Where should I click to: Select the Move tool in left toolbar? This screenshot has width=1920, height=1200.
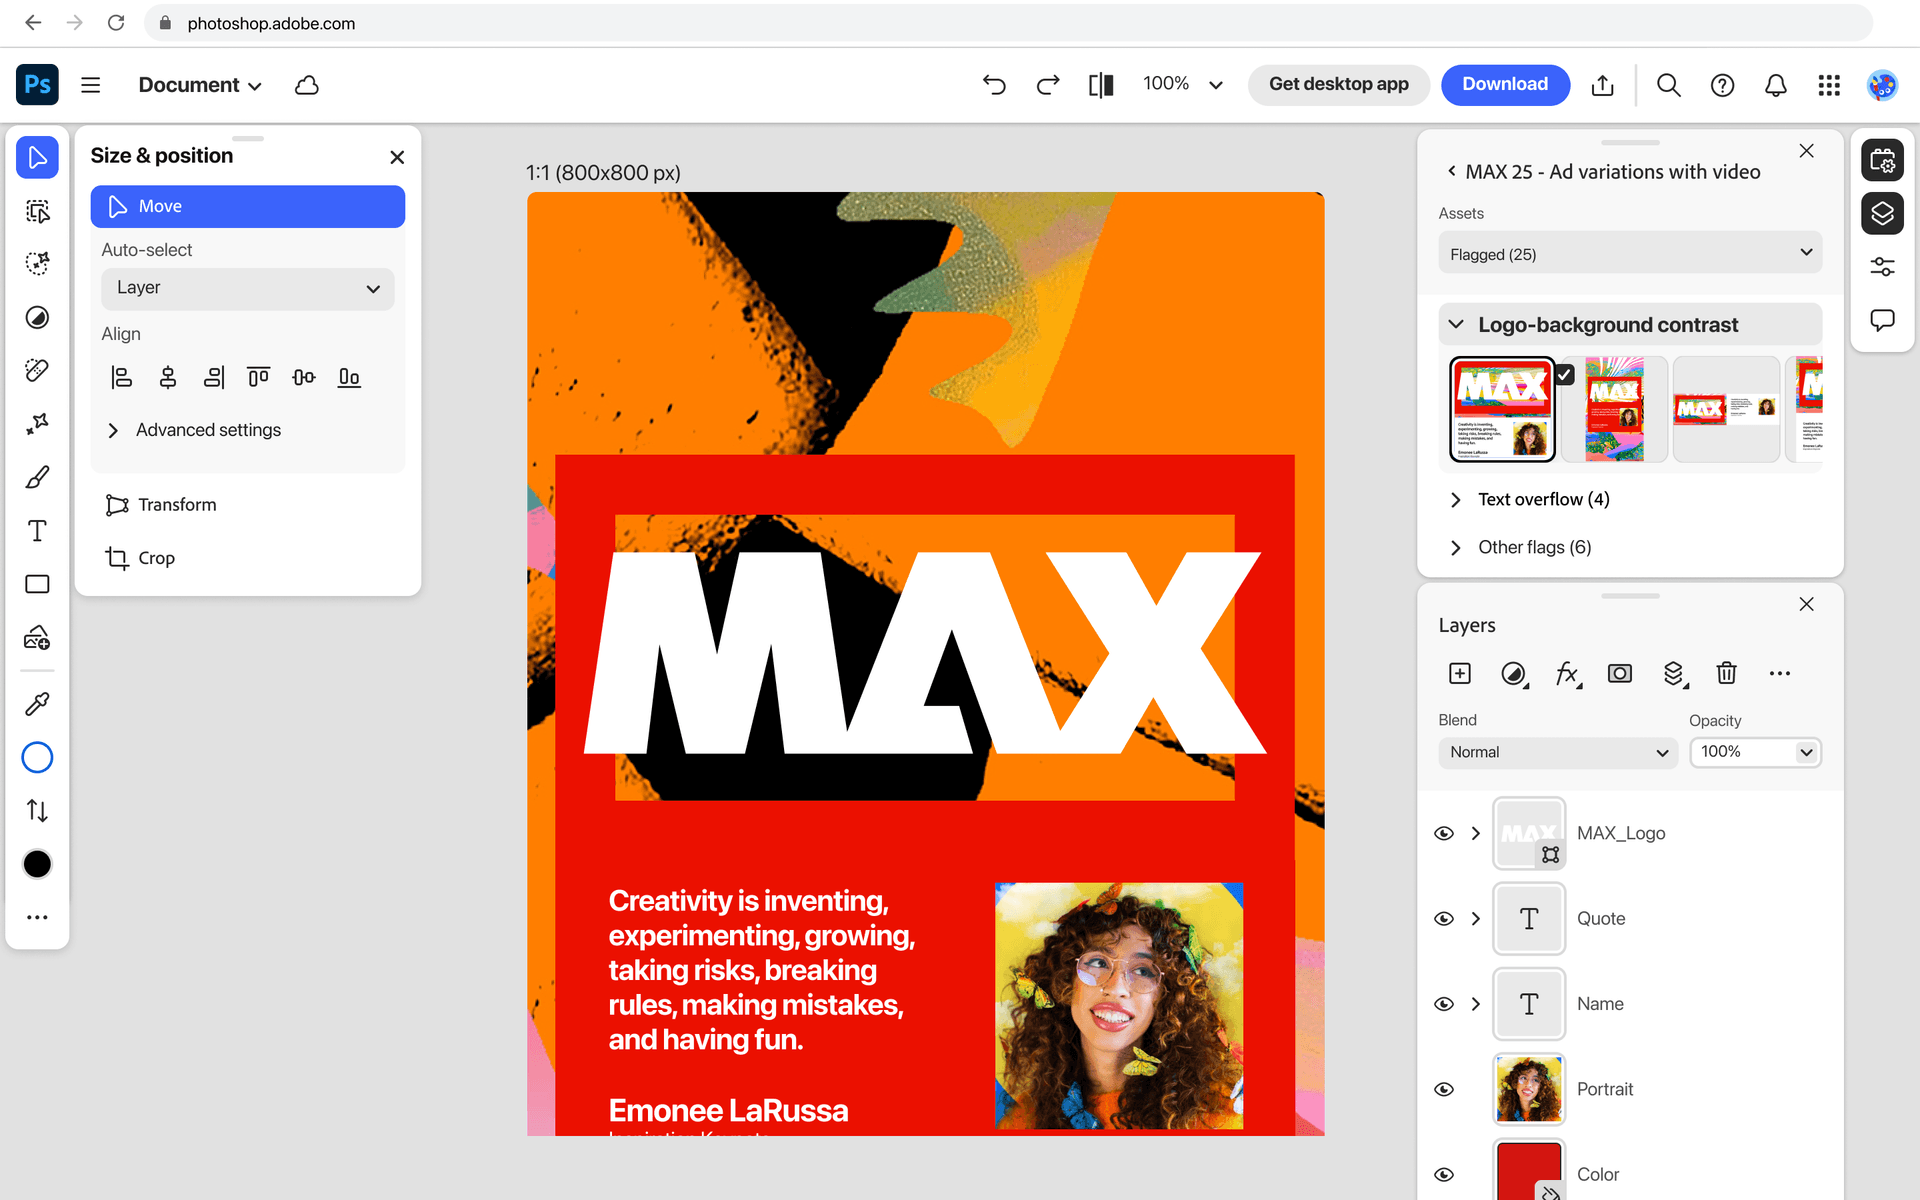click(x=37, y=158)
